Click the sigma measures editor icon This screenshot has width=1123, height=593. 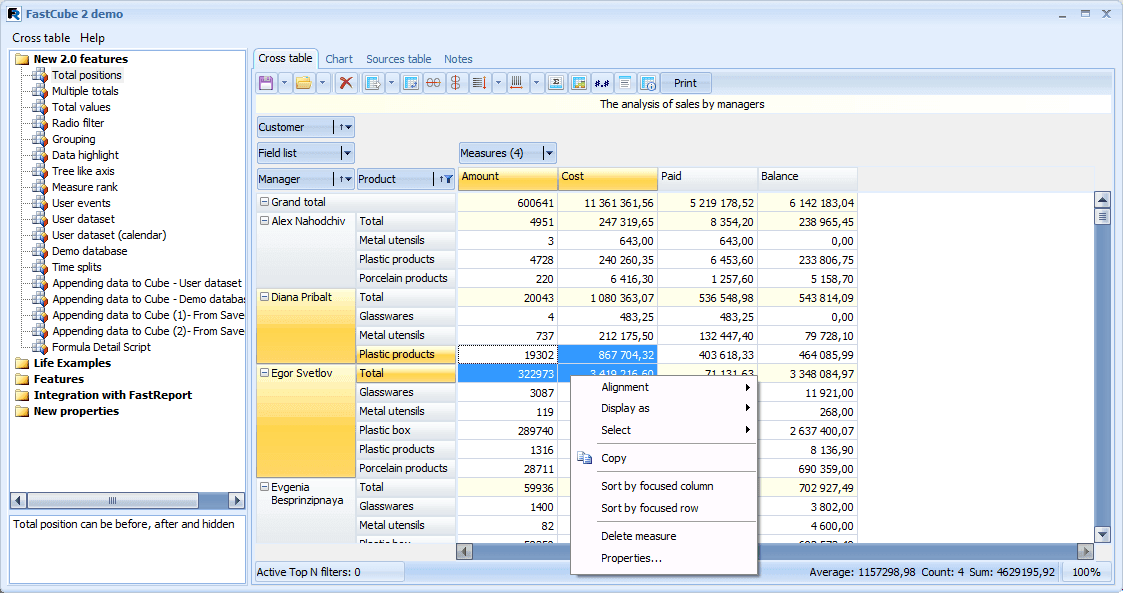(x=556, y=83)
